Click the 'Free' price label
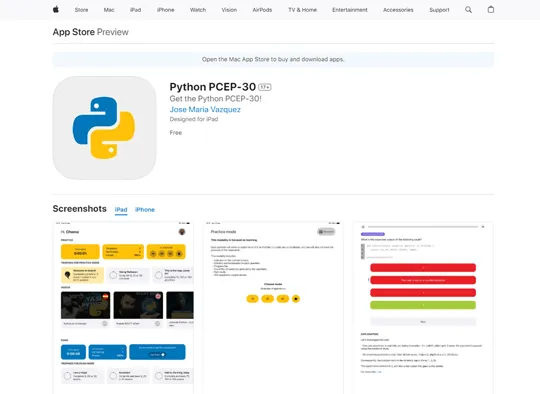Image resolution: width=540 pixels, height=394 pixels. coord(176,133)
